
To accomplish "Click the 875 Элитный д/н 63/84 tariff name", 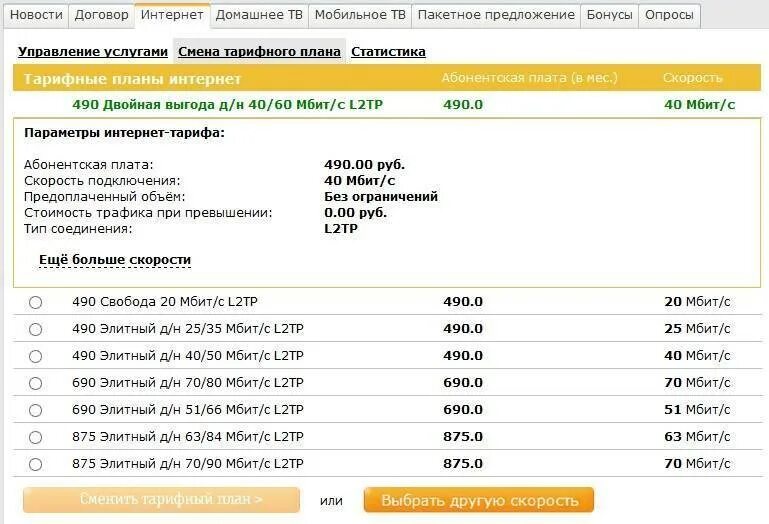I will tap(188, 437).
